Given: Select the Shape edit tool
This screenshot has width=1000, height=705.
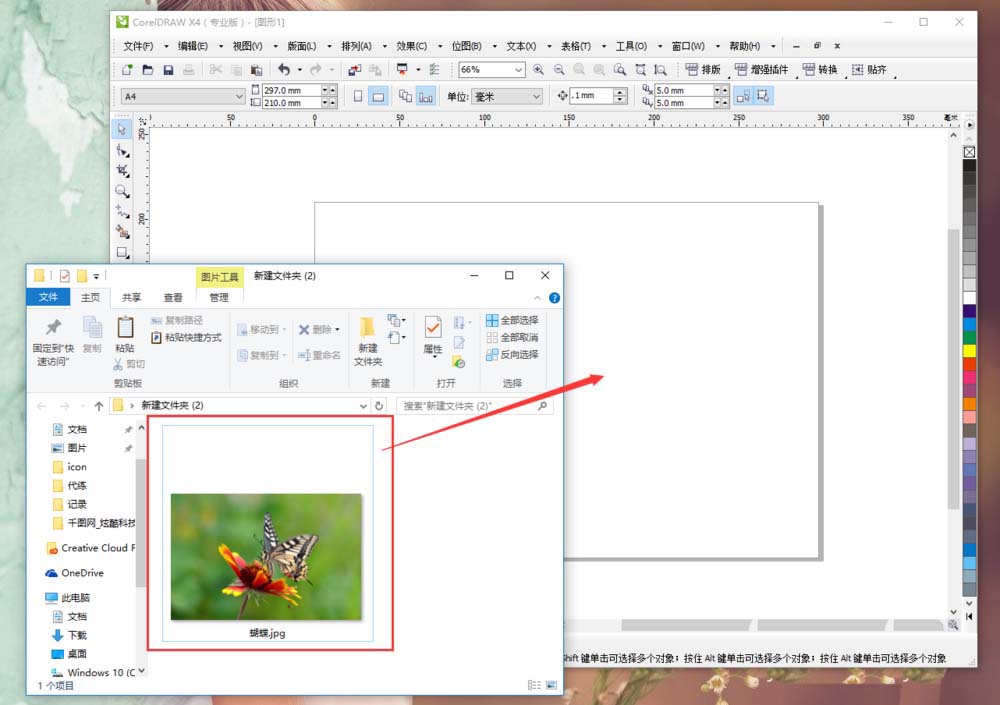Looking at the screenshot, I should point(122,150).
